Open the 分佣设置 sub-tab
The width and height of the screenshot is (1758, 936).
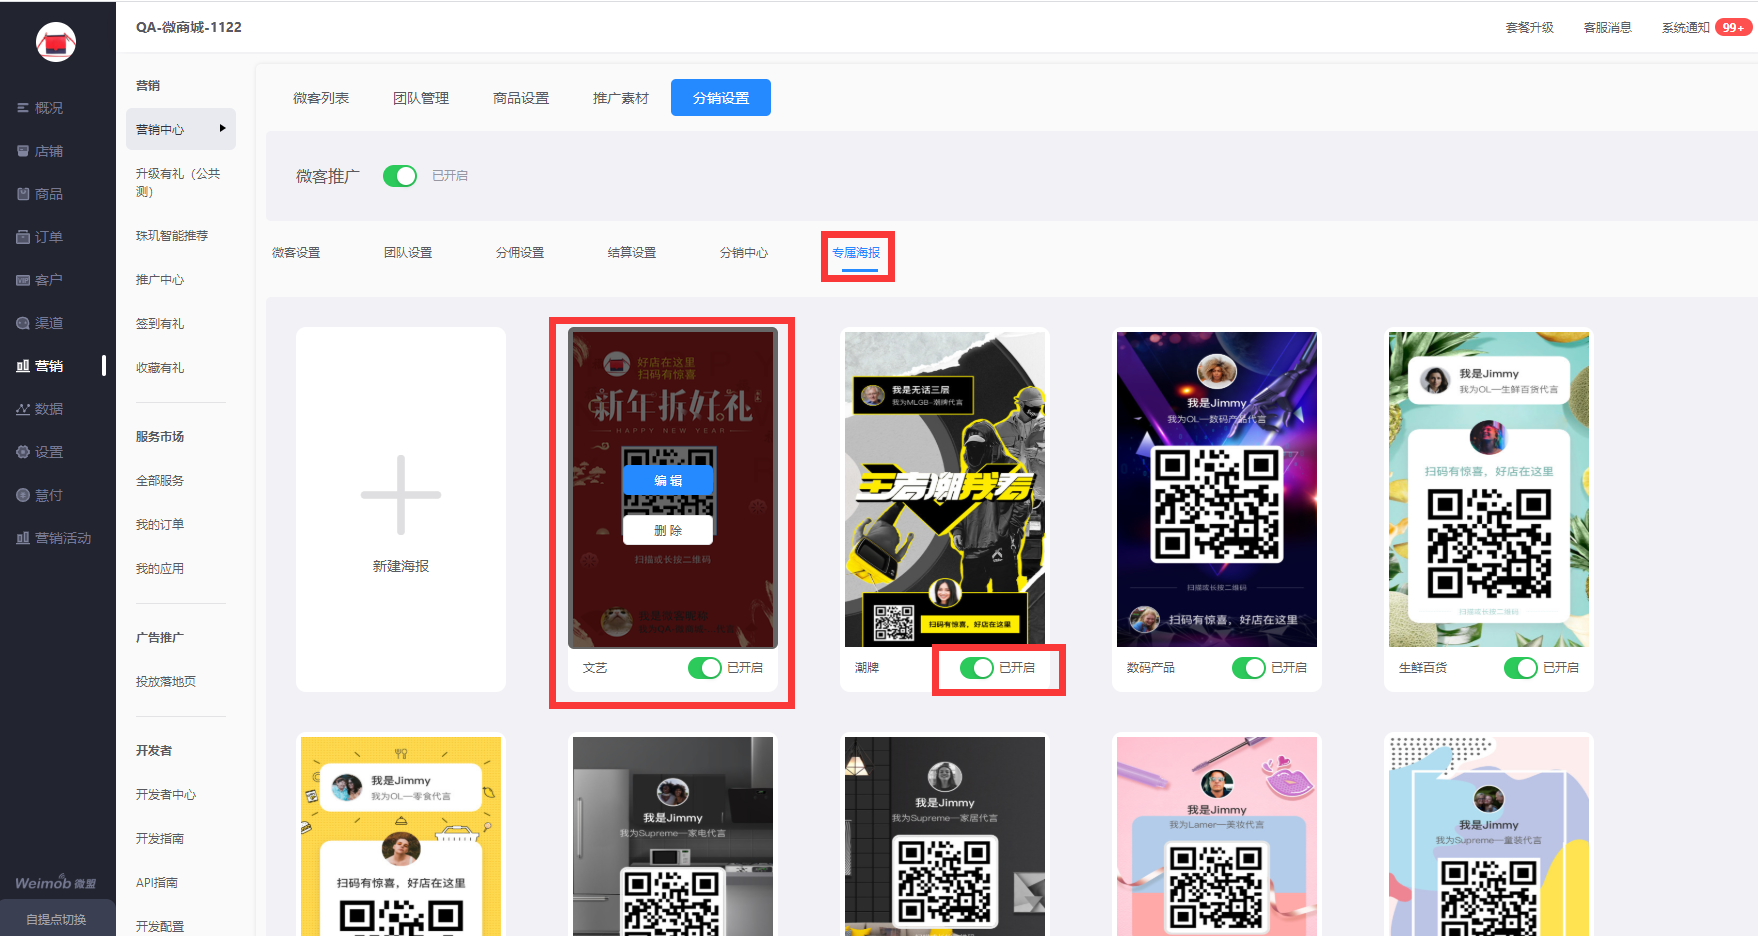520,253
